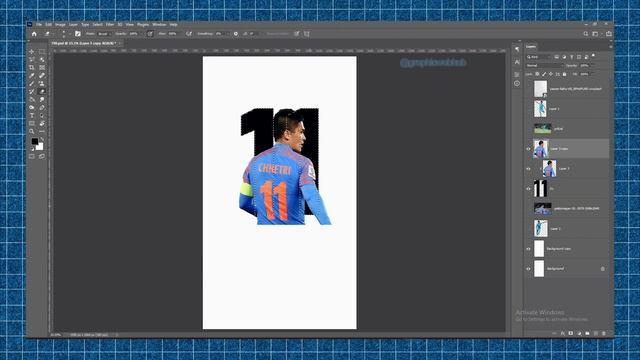Image resolution: width=640 pixels, height=360 pixels.
Task: Click the white background color swatch
Action: [x=40, y=147]
